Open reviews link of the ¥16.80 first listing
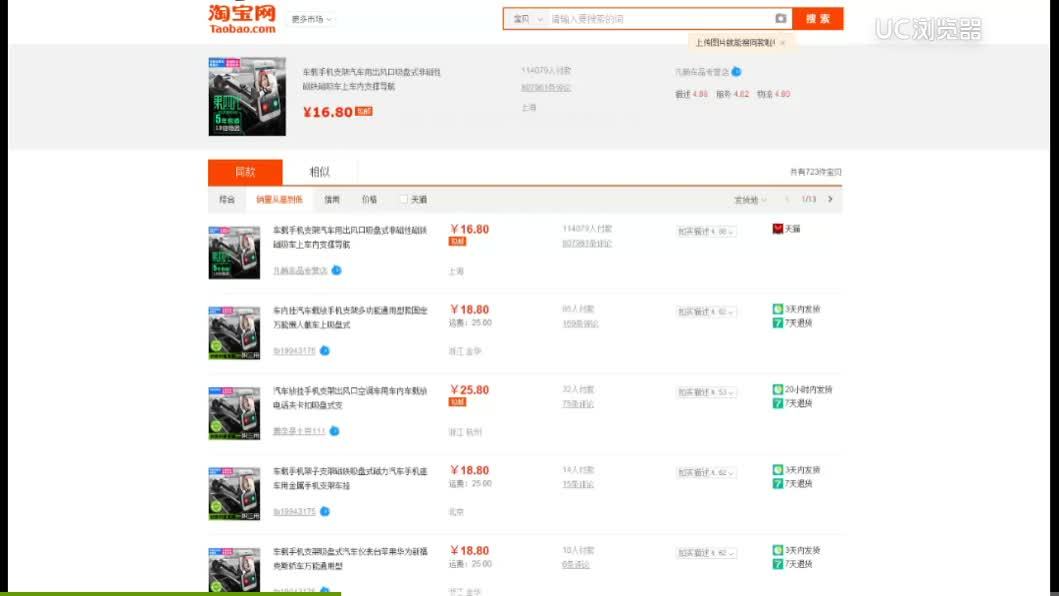Image resolution: width=1059 pixels, height=596 pixels. tap(587, 243)
